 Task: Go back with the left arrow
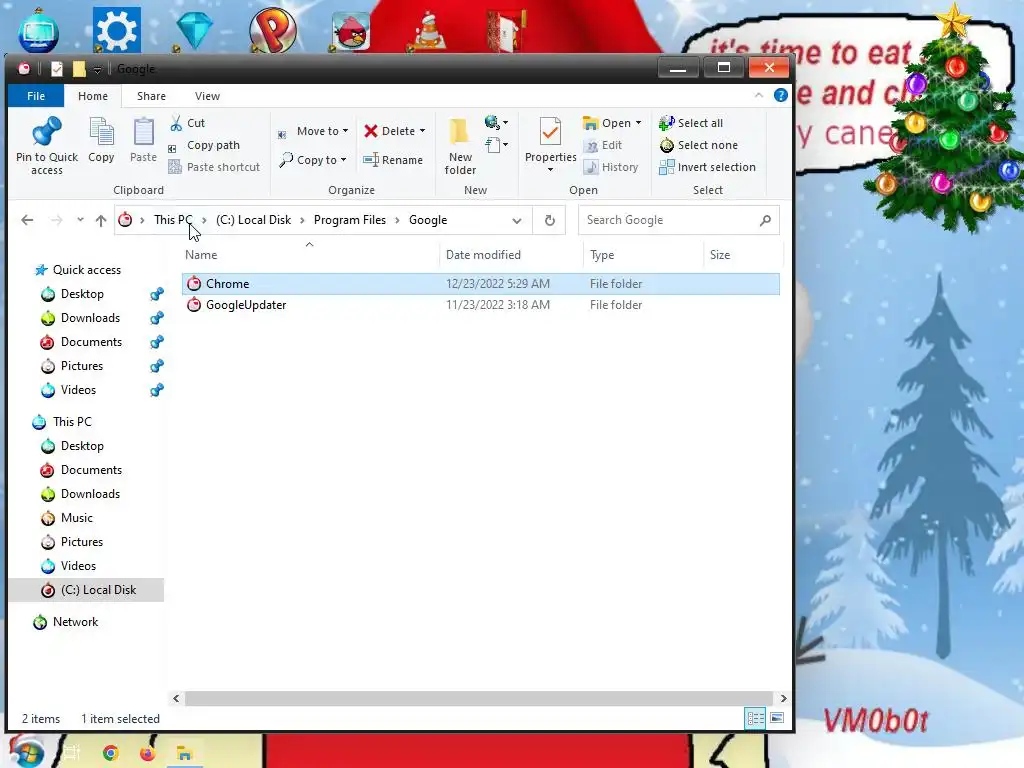27,220
